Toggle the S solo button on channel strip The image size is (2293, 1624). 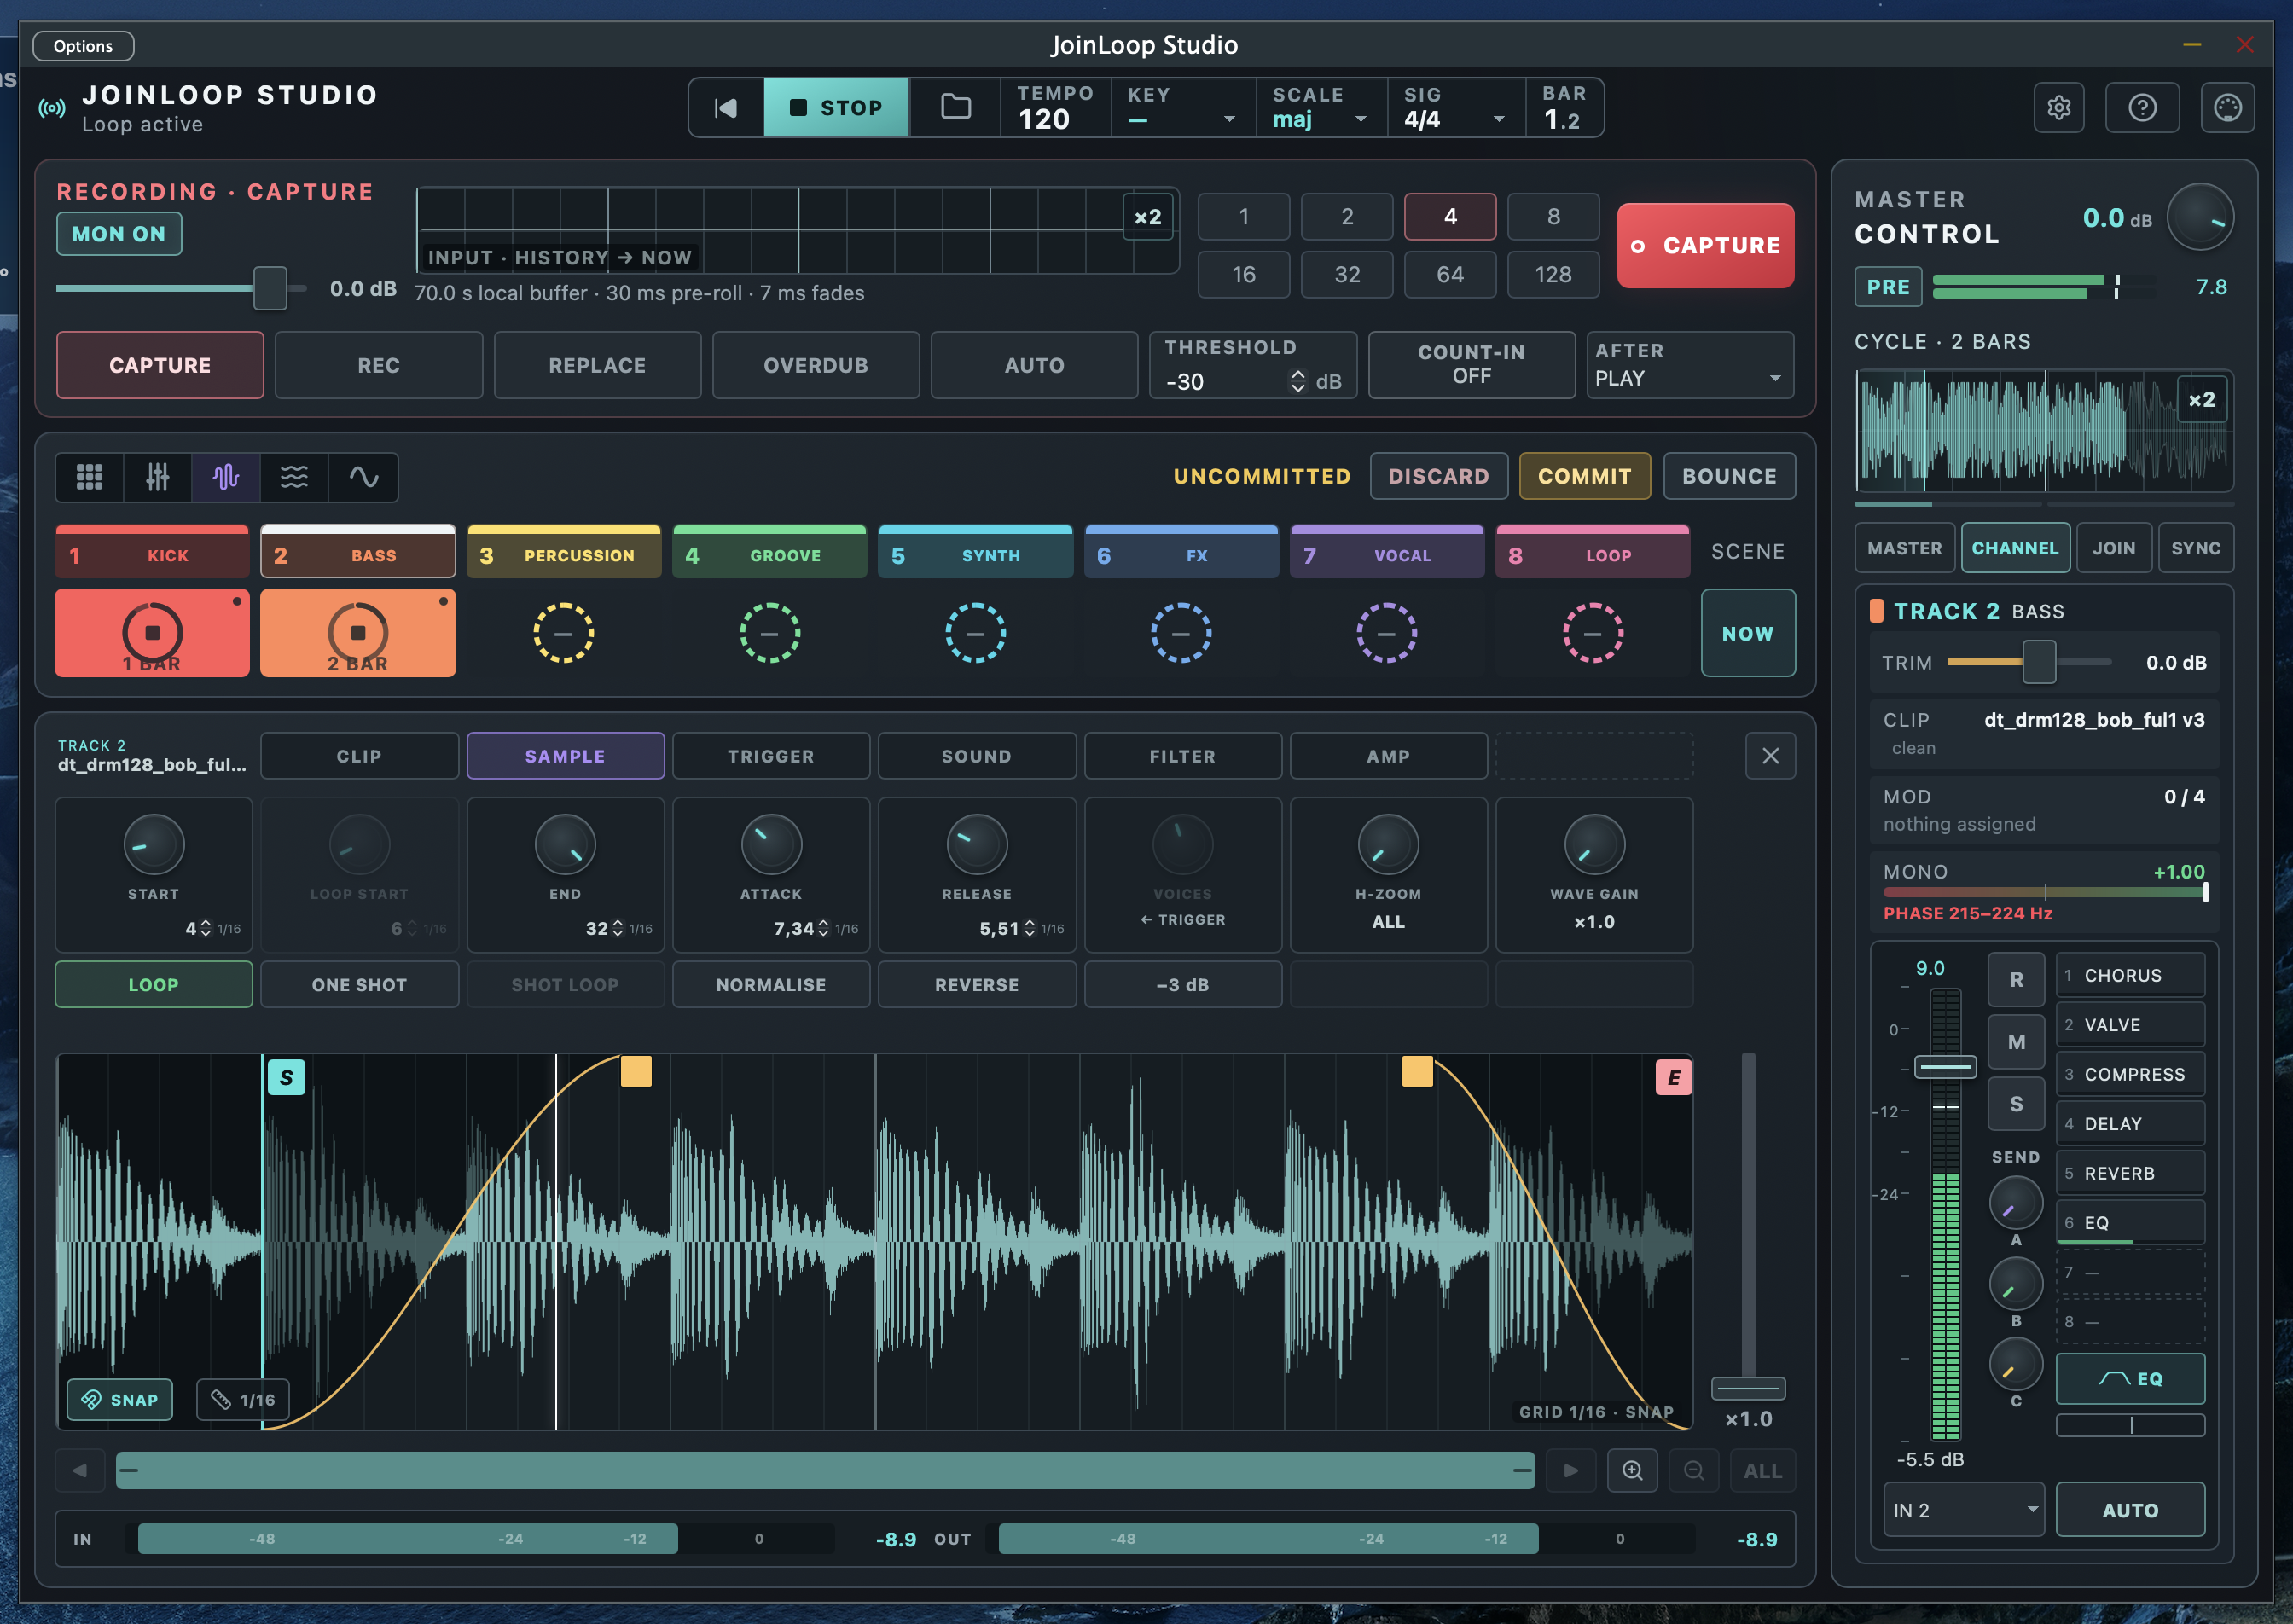tap(2016, 1104)
